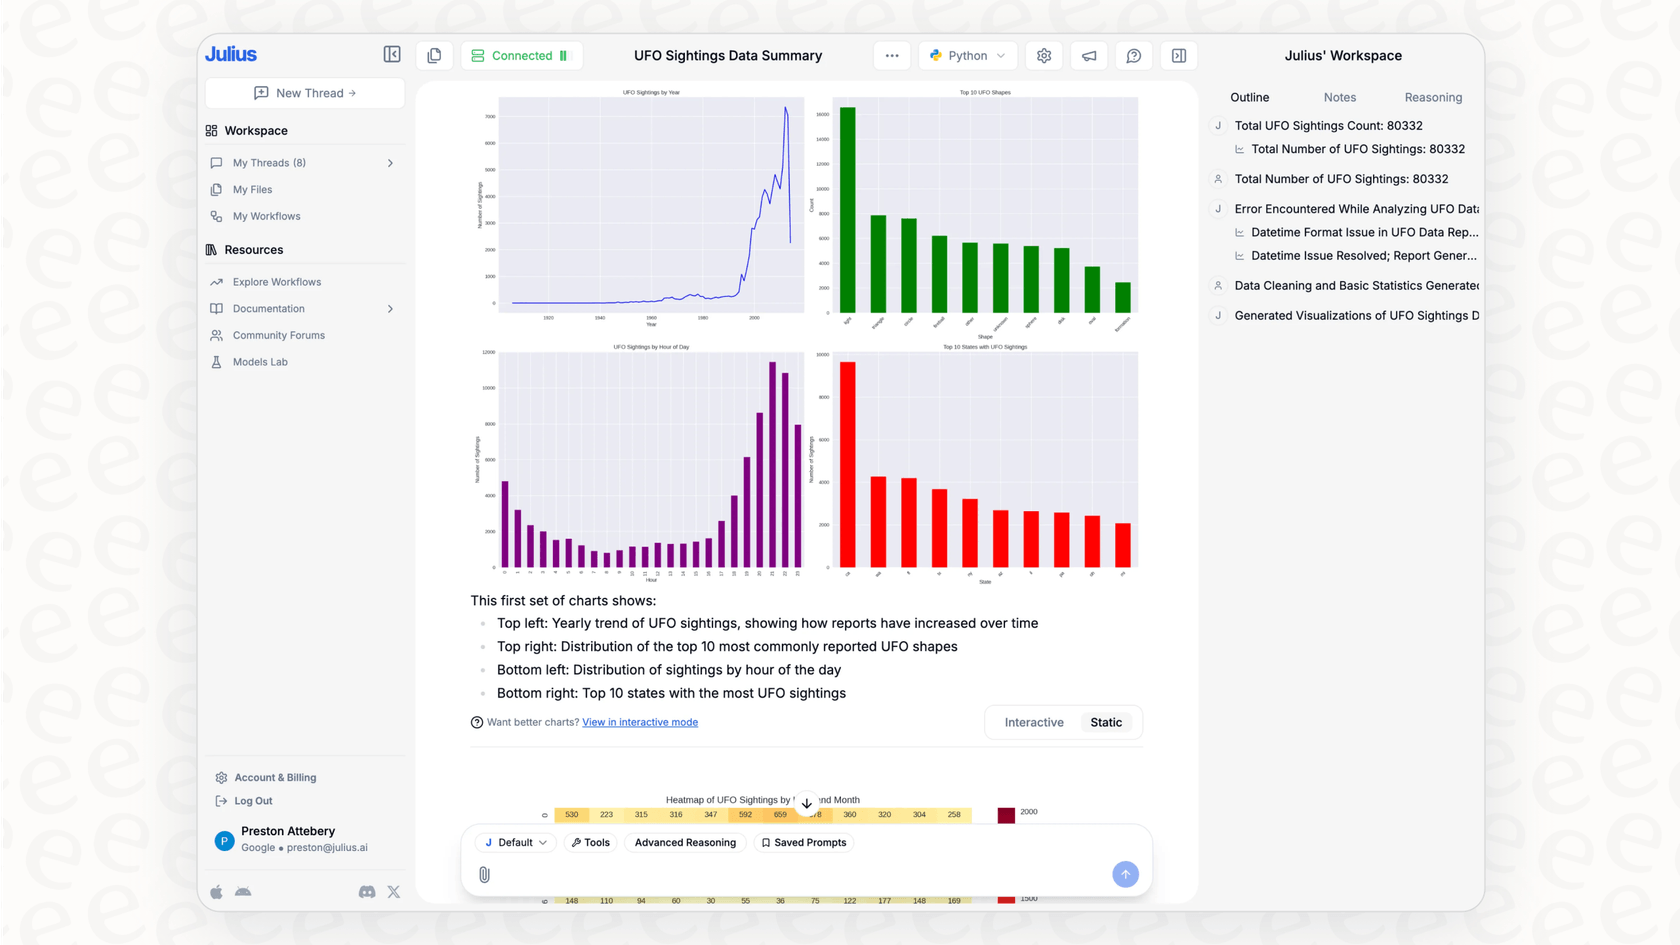
Task: Open the Default model dropdown
Action: tap(516, 843)
